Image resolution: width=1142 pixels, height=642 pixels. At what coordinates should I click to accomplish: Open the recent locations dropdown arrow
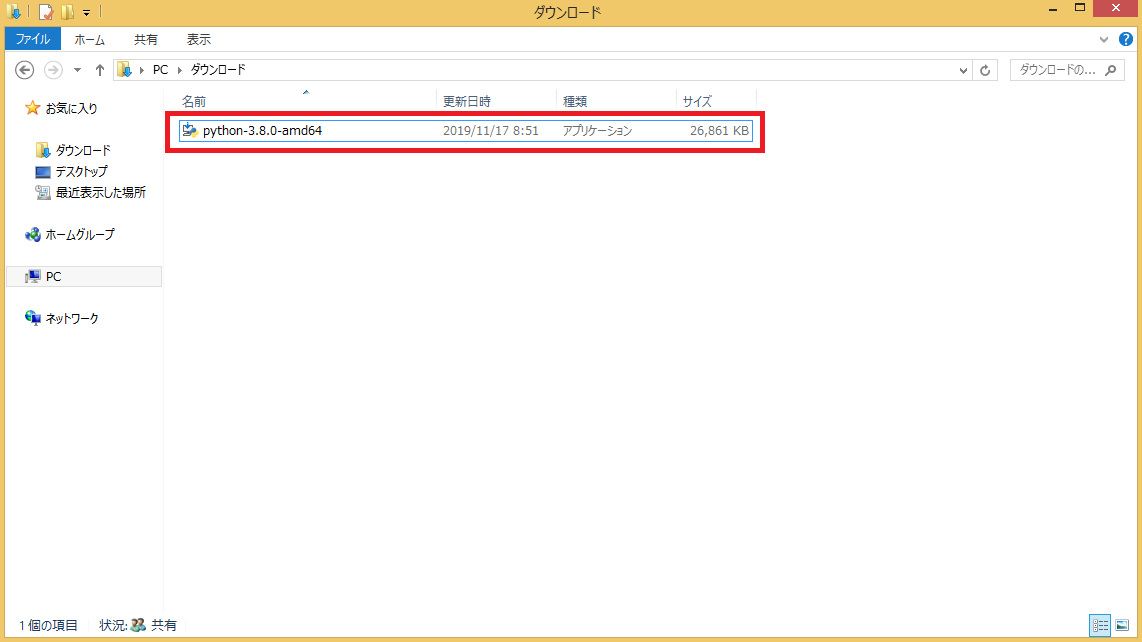[x=77, y=70]
